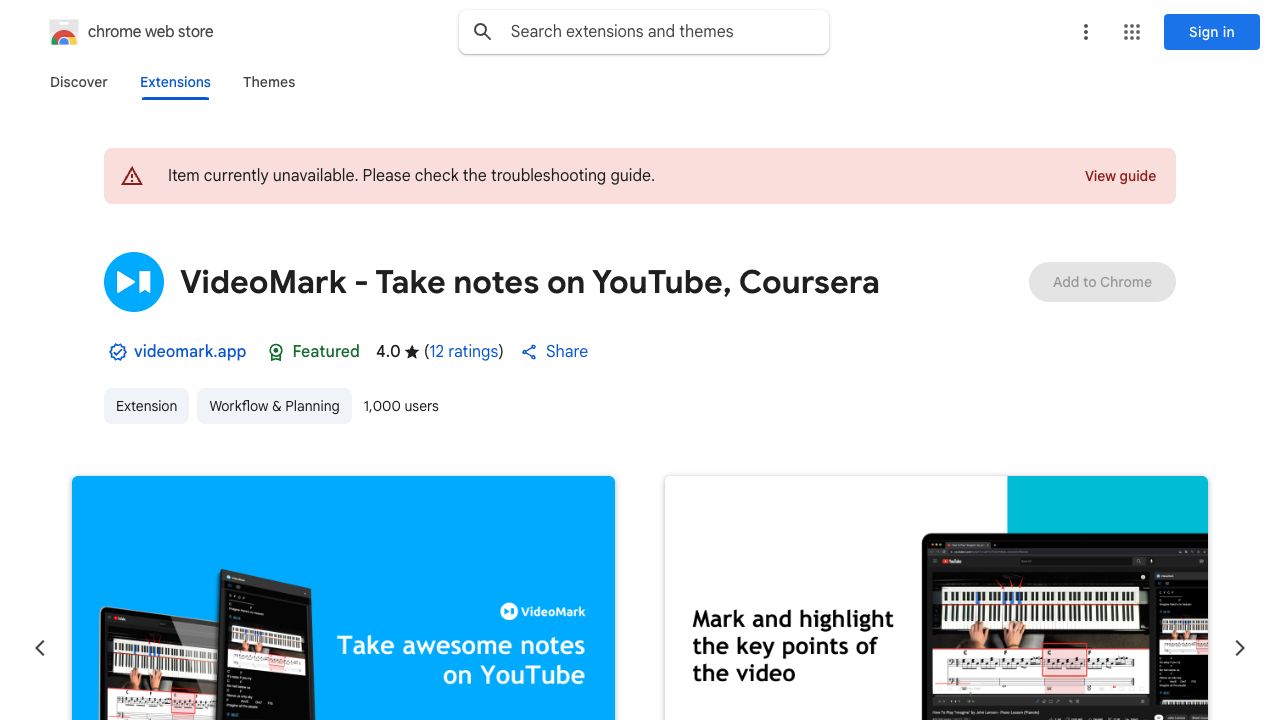Click the Workflow & Planning category chip
This screenshot has height=720, width=1280.
tap(274, 406)
